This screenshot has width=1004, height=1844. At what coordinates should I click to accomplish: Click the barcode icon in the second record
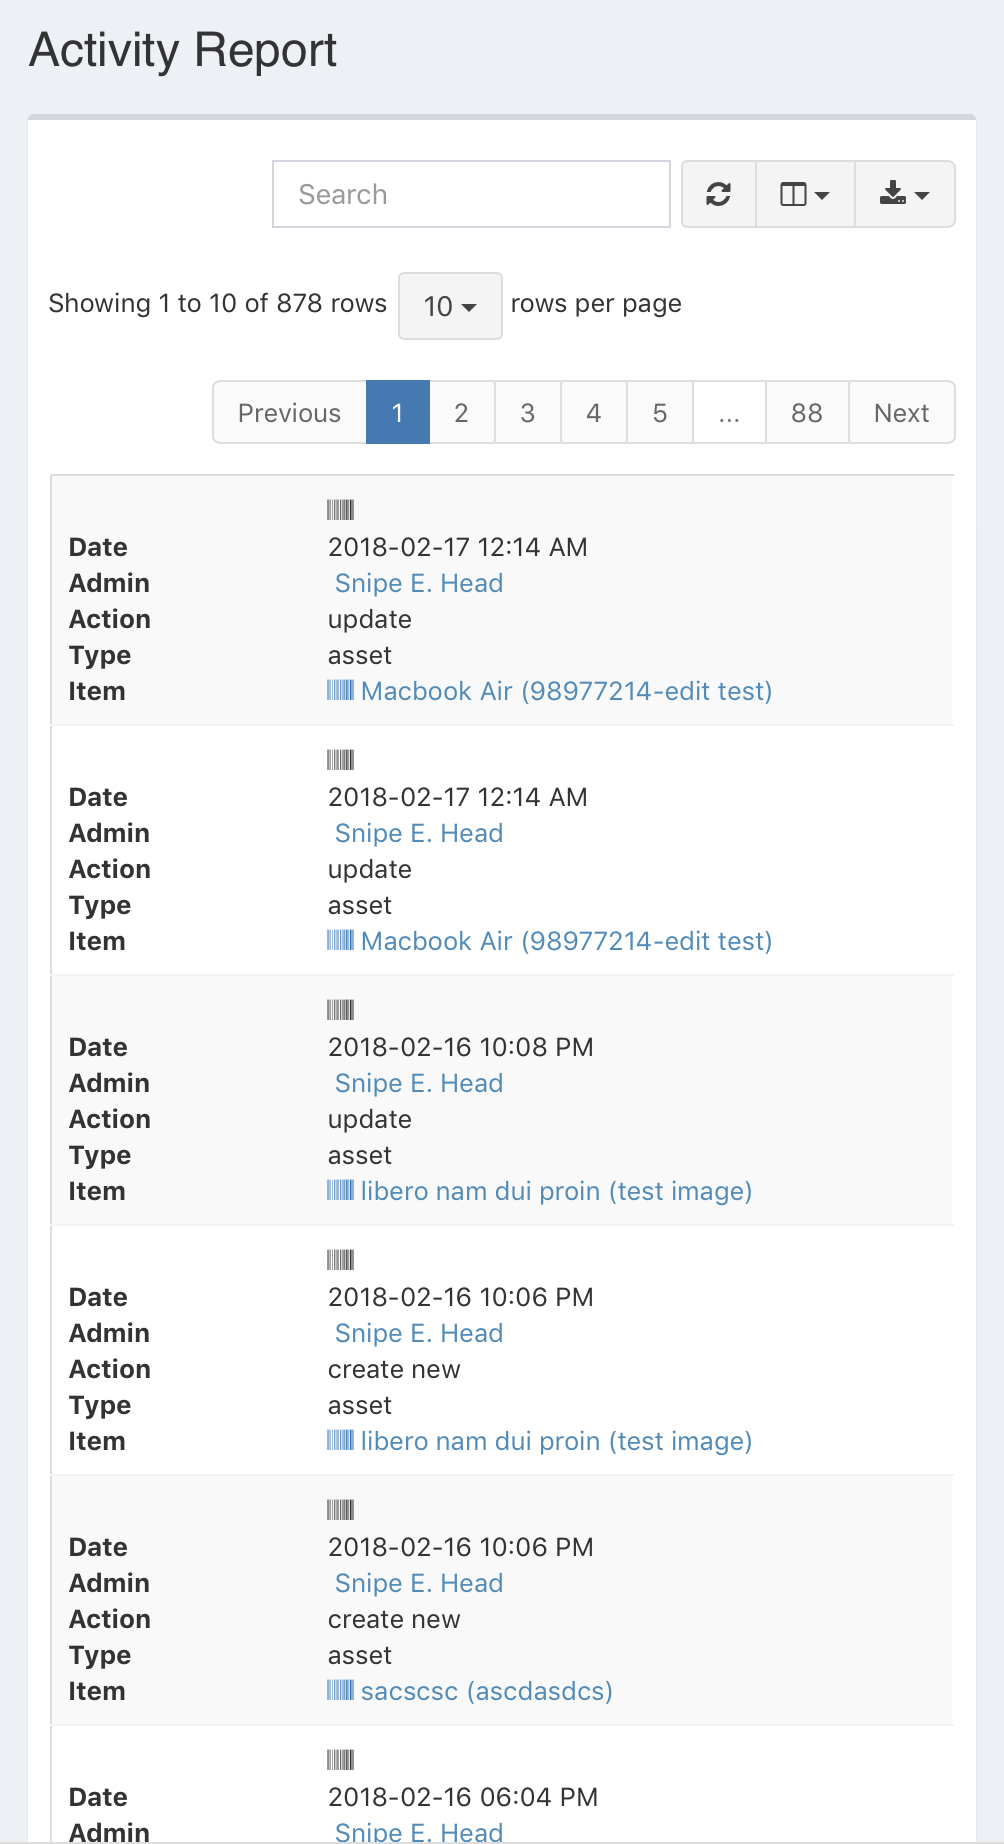point(340,760)
